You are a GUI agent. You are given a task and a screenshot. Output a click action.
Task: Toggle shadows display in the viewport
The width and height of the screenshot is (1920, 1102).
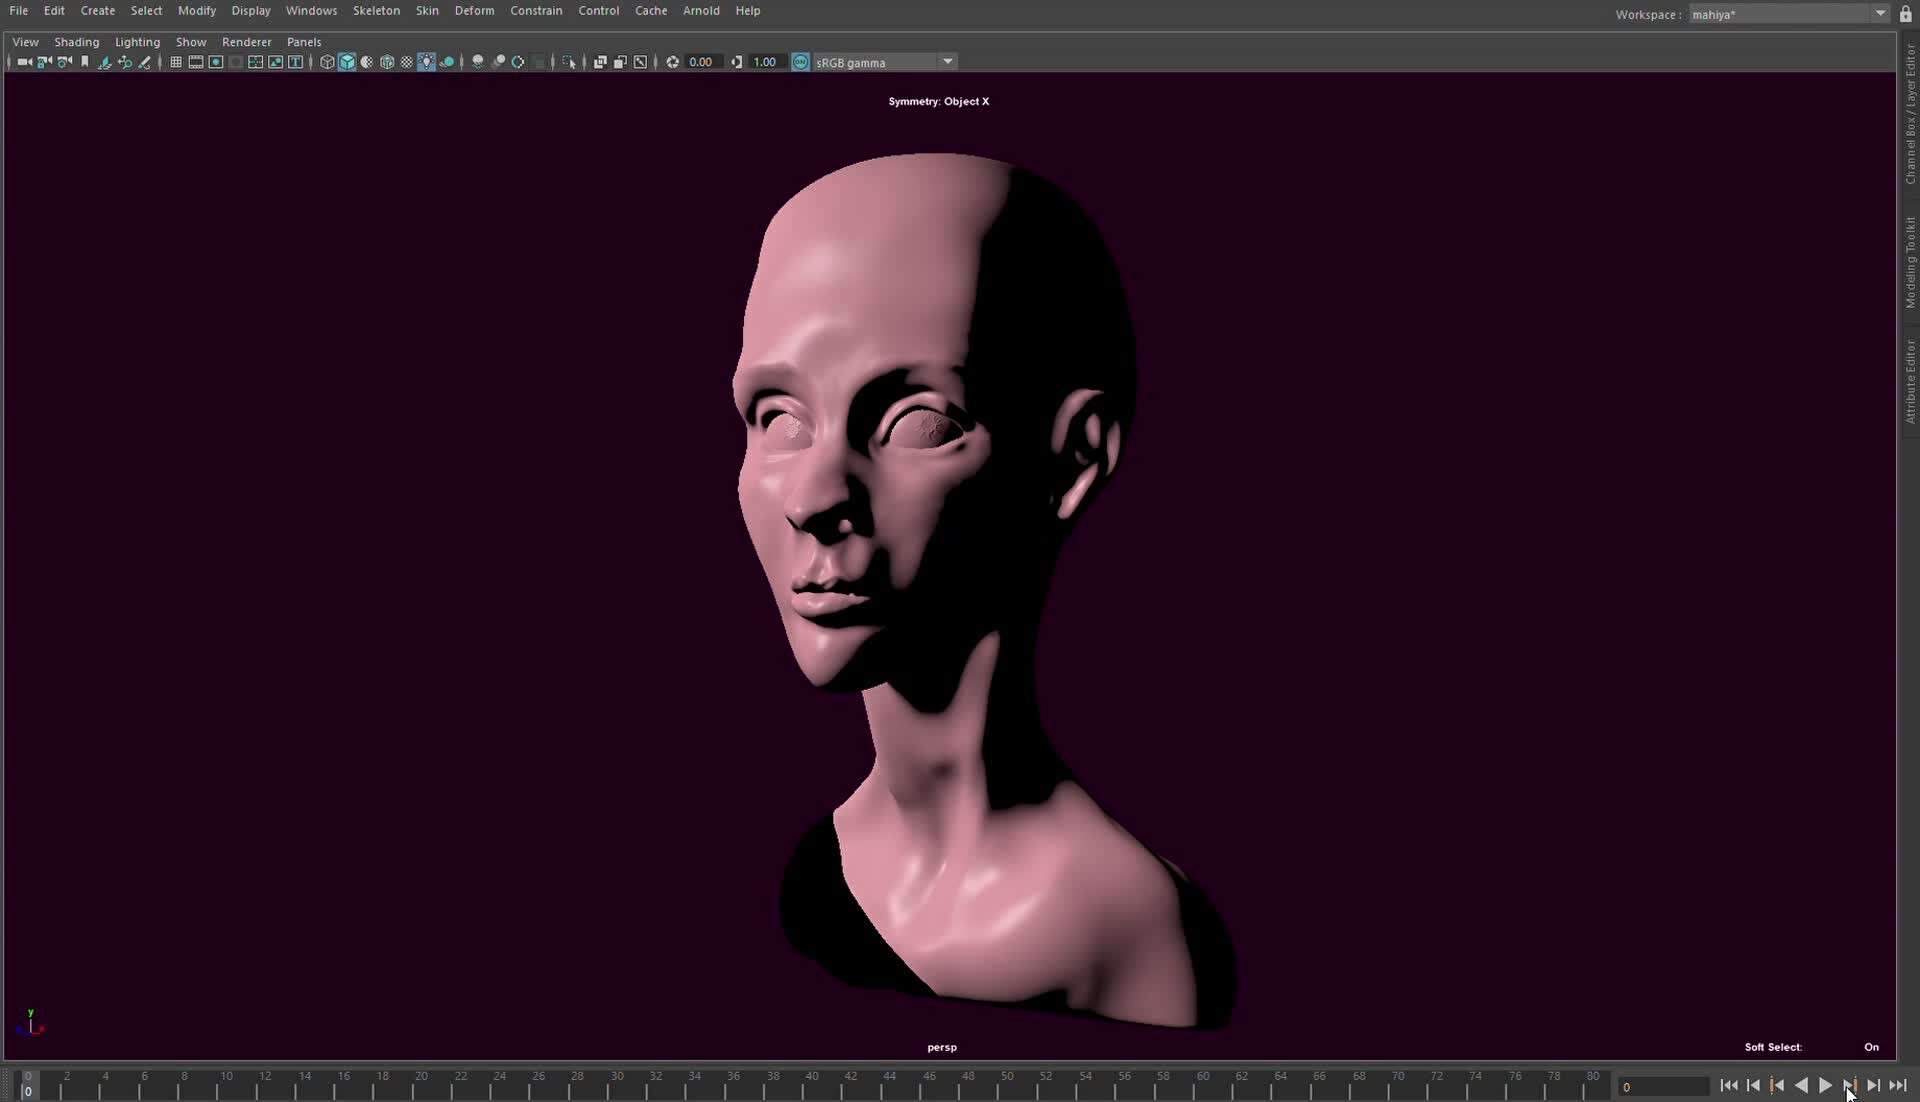coord(447,62)
